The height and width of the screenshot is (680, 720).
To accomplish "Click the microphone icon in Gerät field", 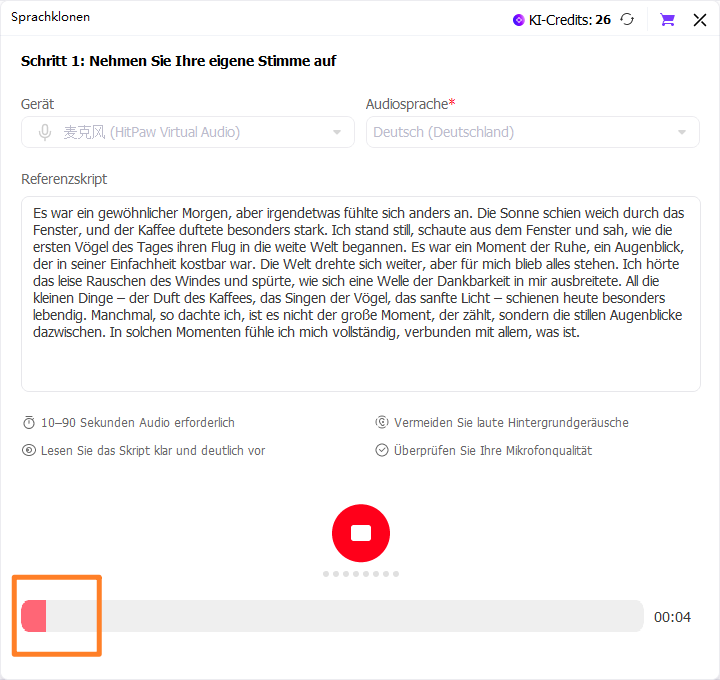I will [45, 132].
